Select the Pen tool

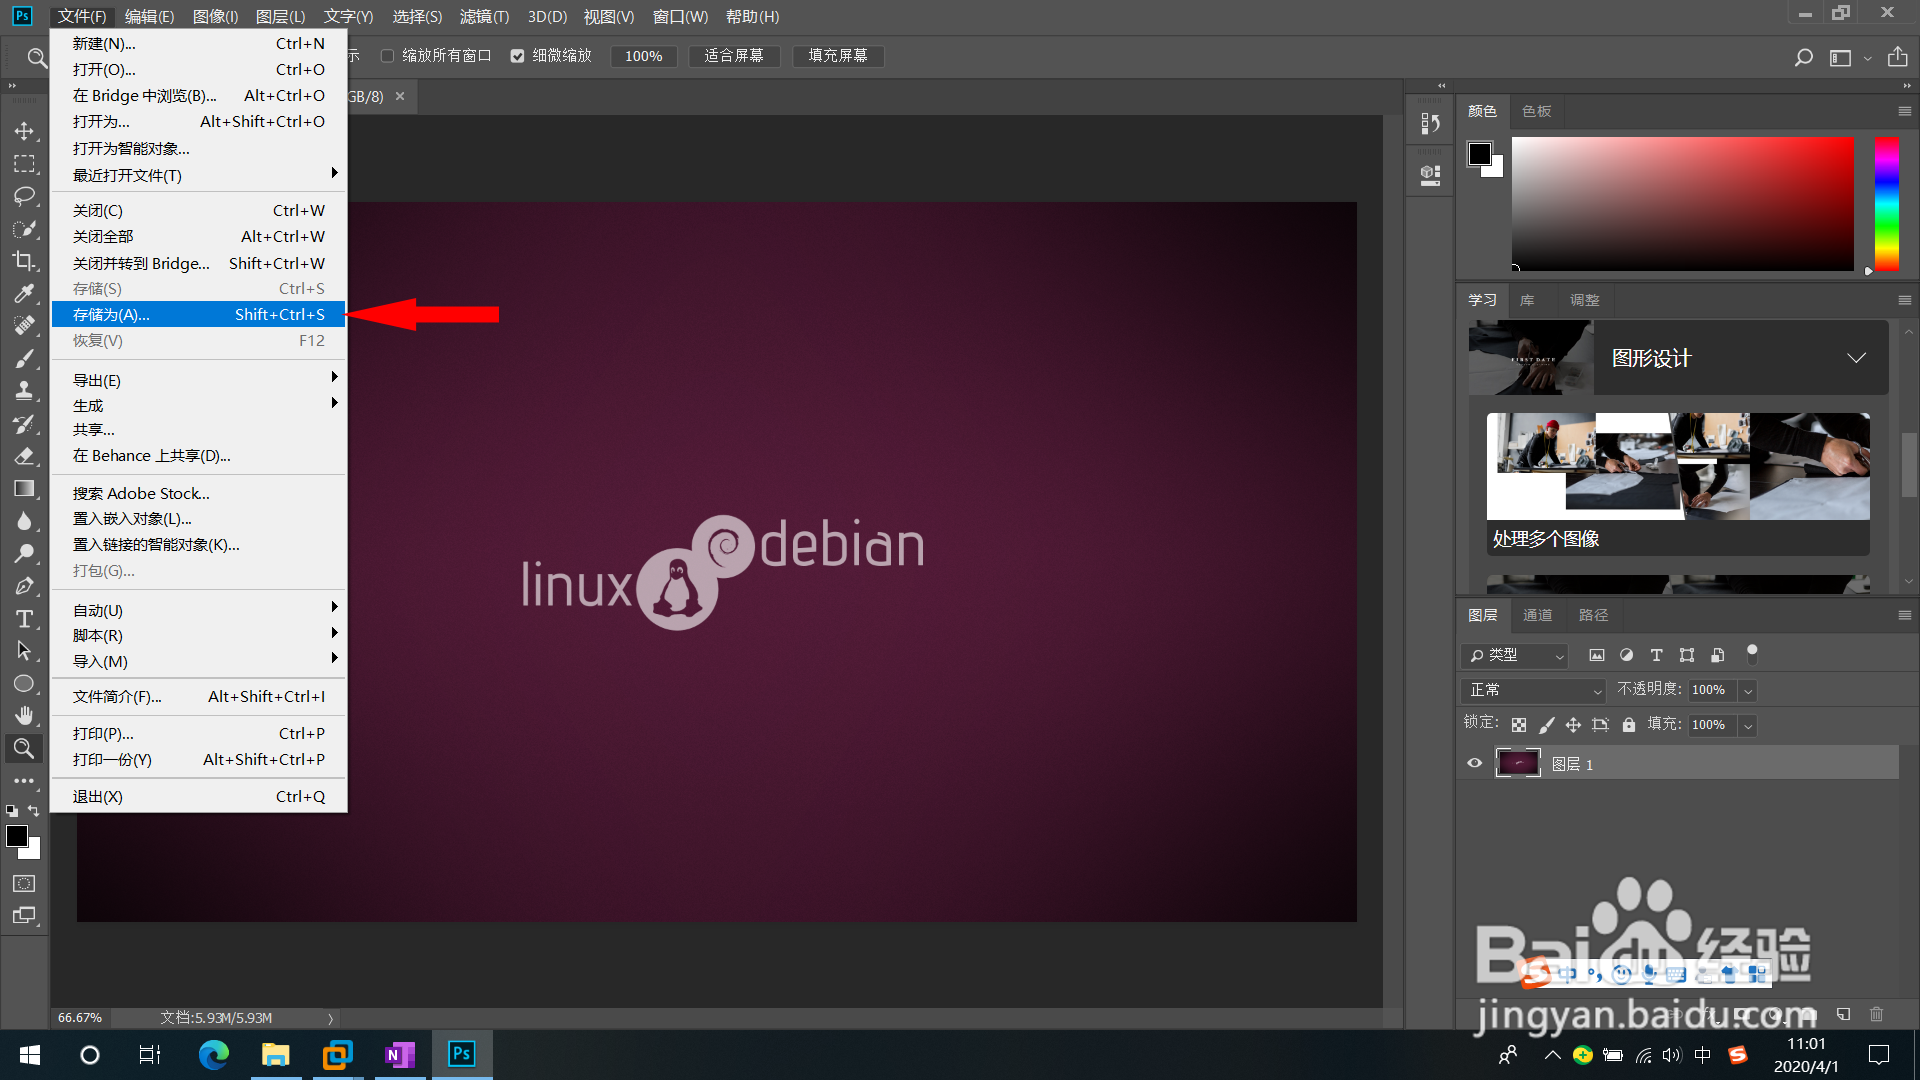[24, 586]
